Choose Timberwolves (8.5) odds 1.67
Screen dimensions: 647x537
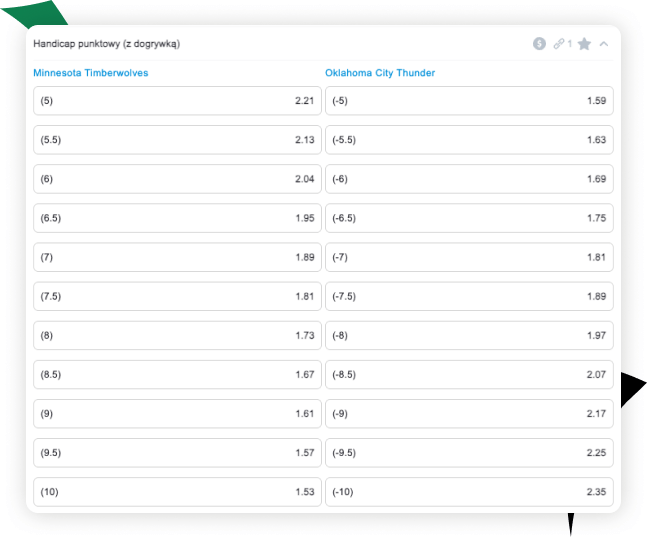coord(177,374)
